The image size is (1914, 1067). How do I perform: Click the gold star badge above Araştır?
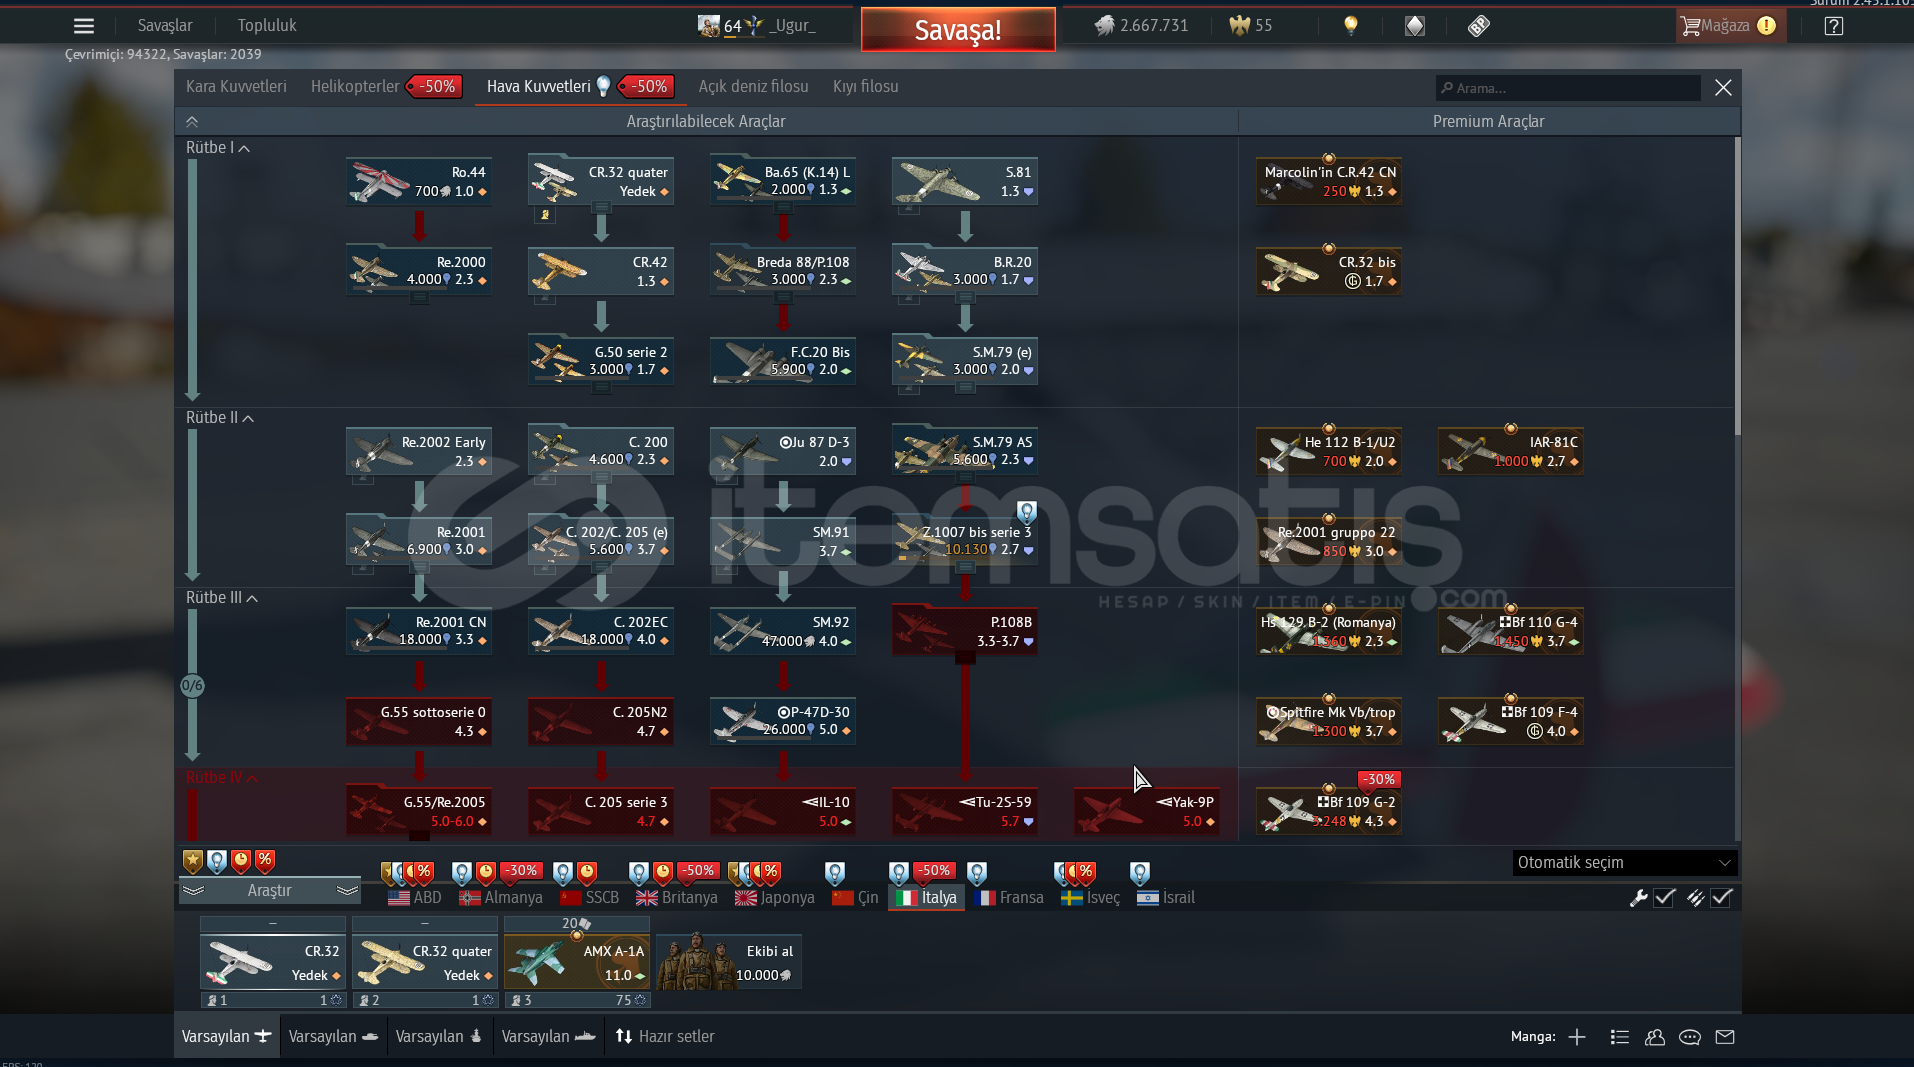193,861
